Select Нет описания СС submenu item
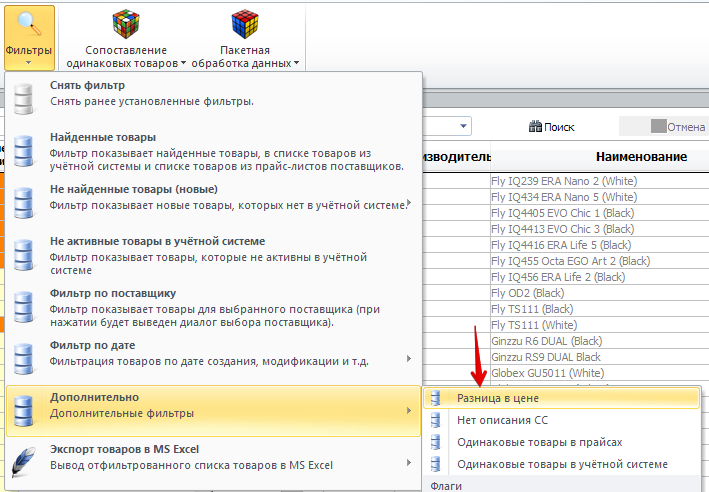 [562, 420]
